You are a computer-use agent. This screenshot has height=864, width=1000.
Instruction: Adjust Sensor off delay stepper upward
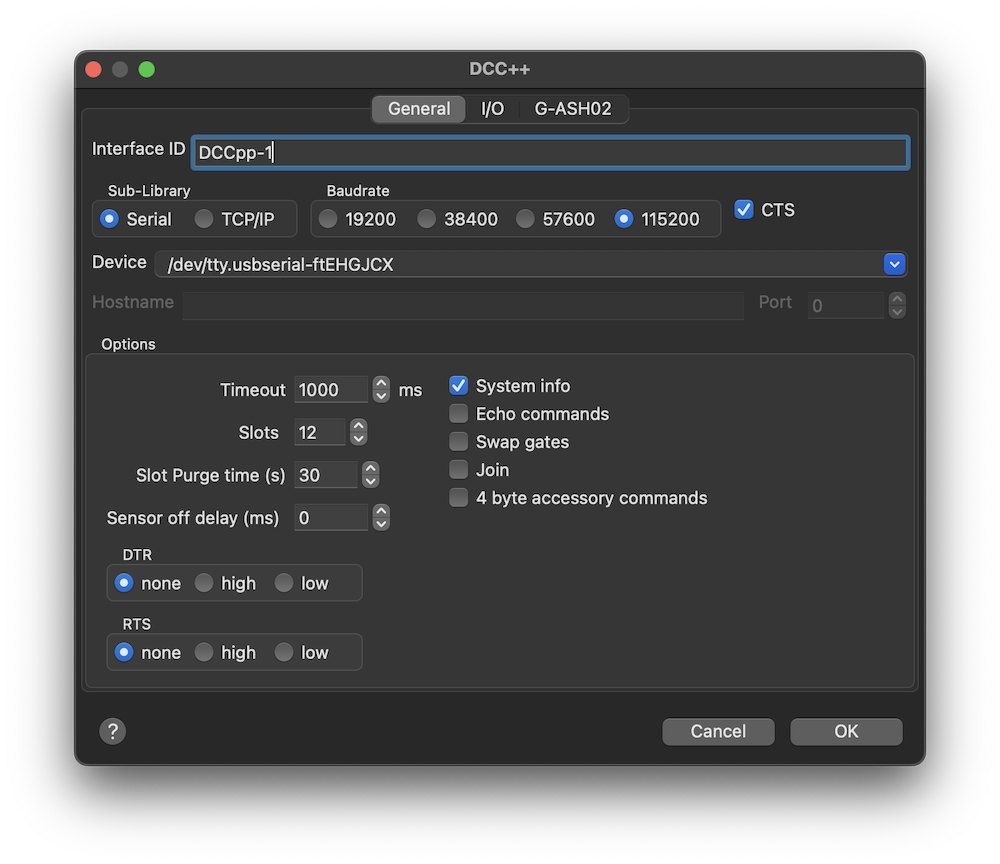pyautogui.click(x=381, y=511)
